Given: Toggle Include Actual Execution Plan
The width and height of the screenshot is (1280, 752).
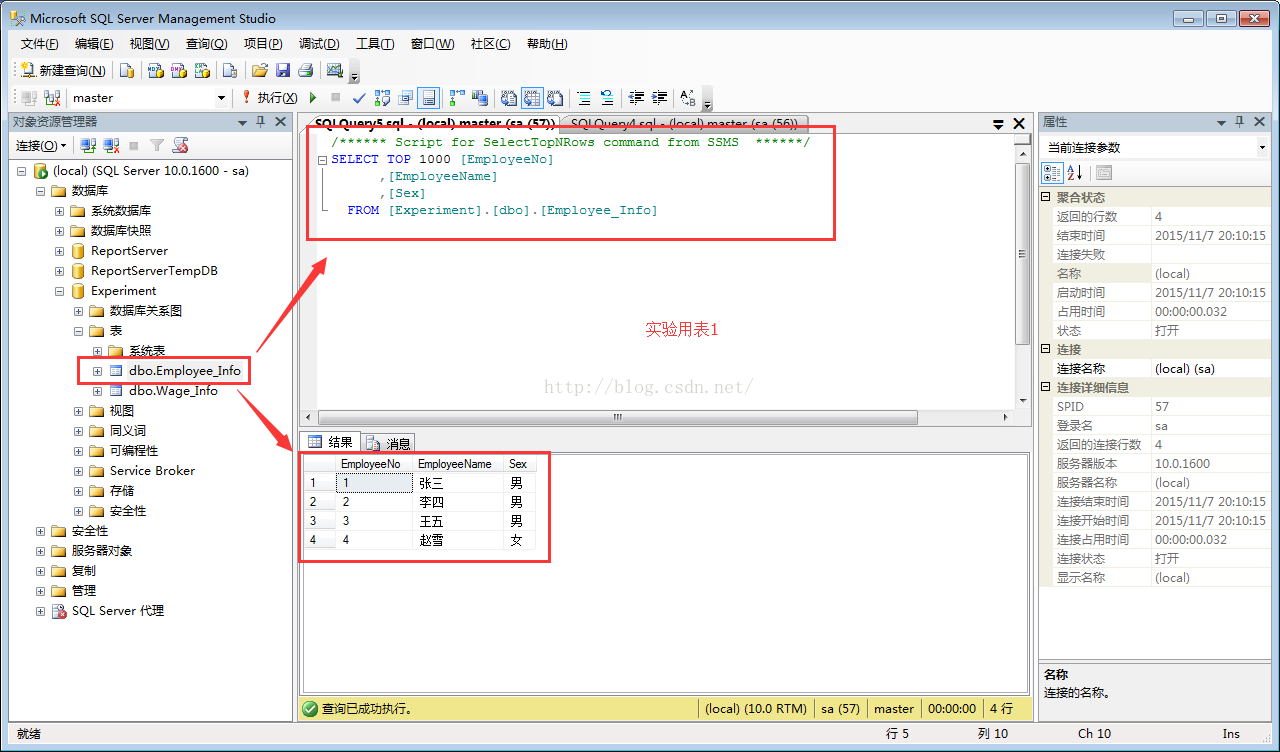Looking at the screenshot, I should coord(457,98).
